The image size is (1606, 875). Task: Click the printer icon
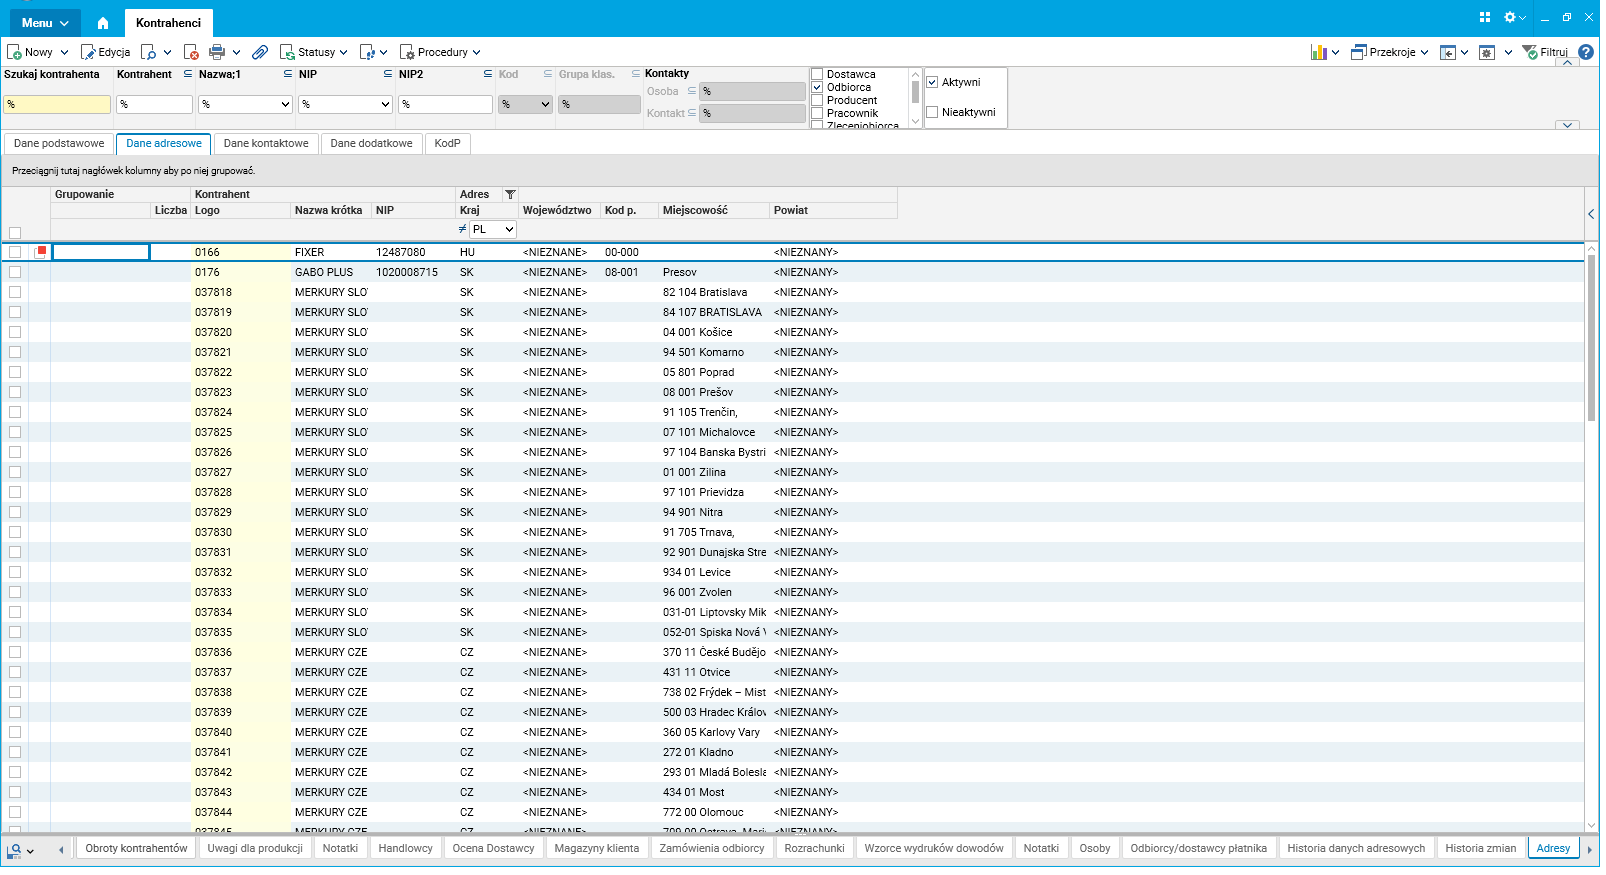pyautogui.click(x=217, y=52)
